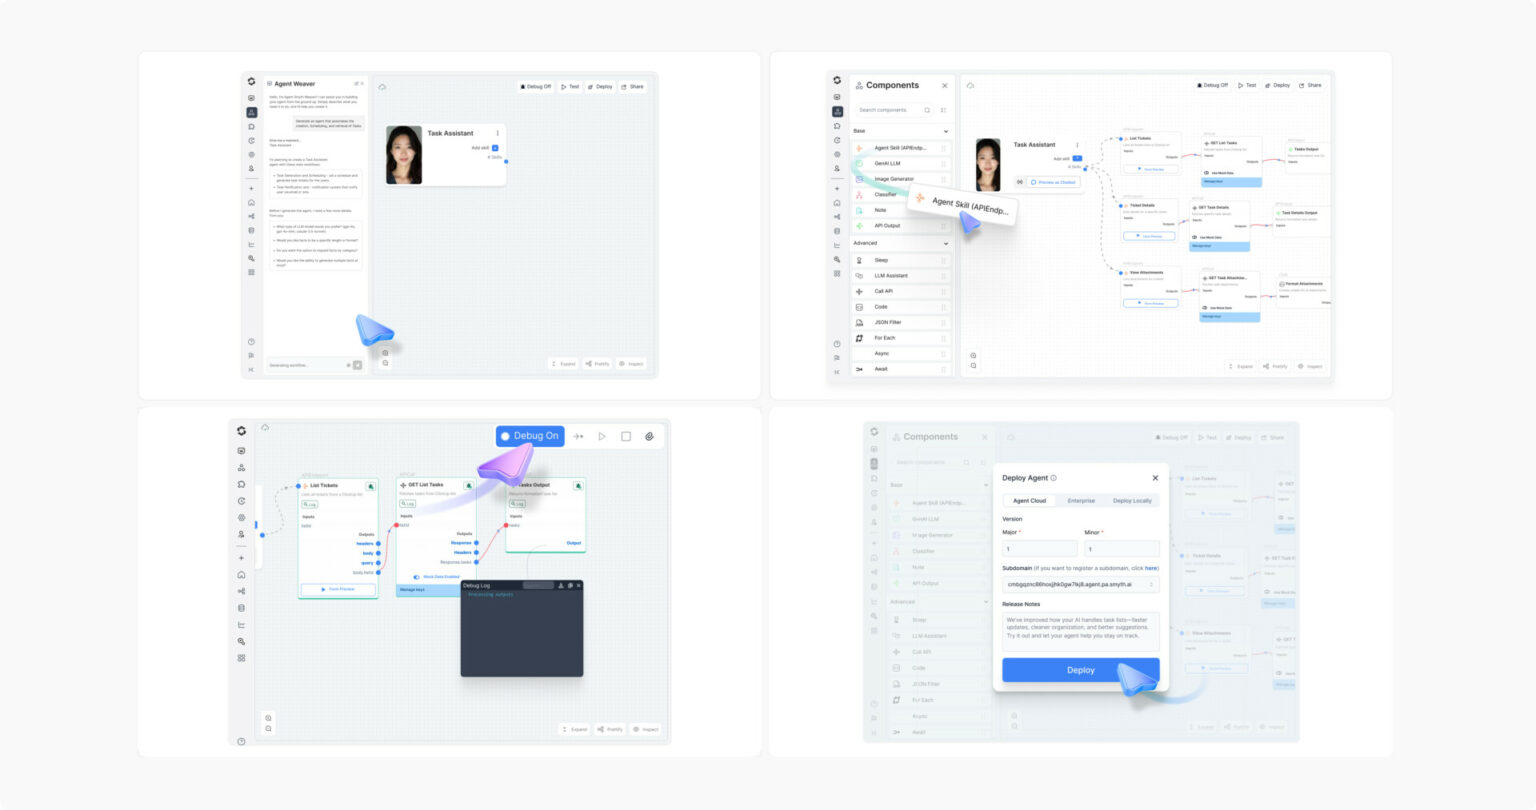Collapse the Advanced components section
The height and width of the screenshot is (810, 1536).
(x=945, y=243)
